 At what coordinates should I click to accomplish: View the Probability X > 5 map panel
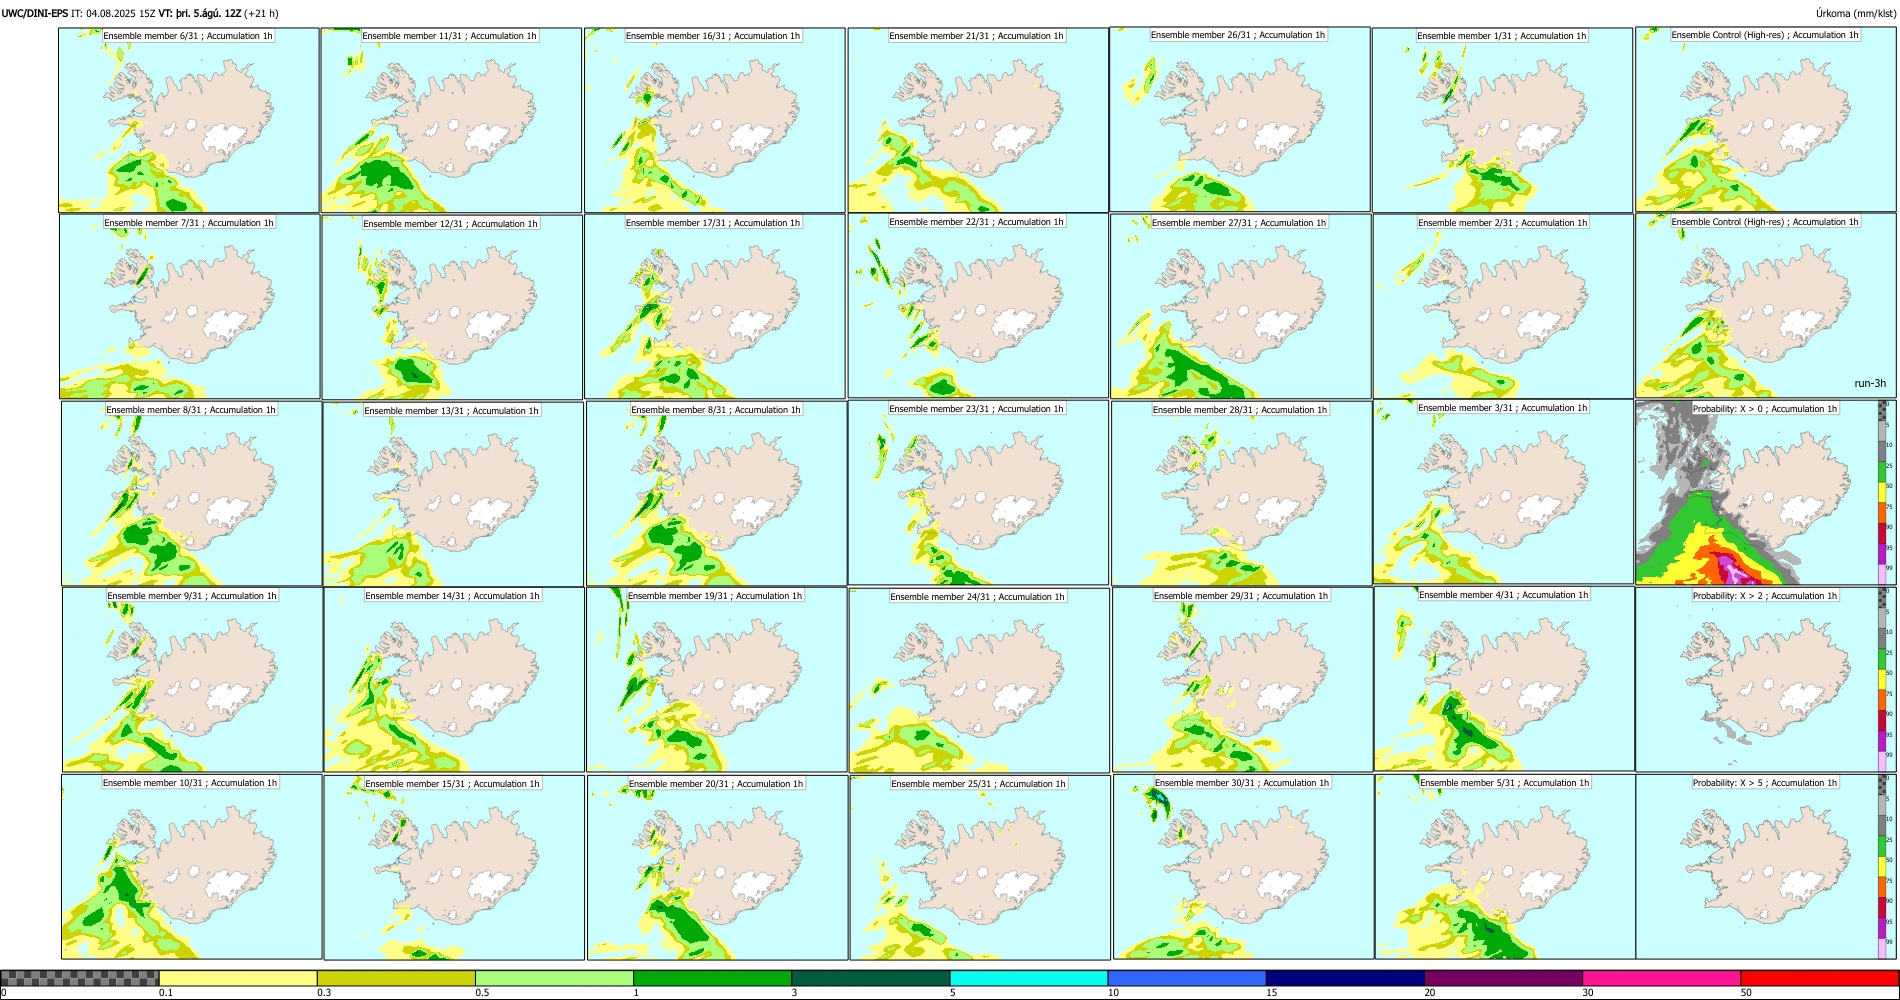(1766, 867)
